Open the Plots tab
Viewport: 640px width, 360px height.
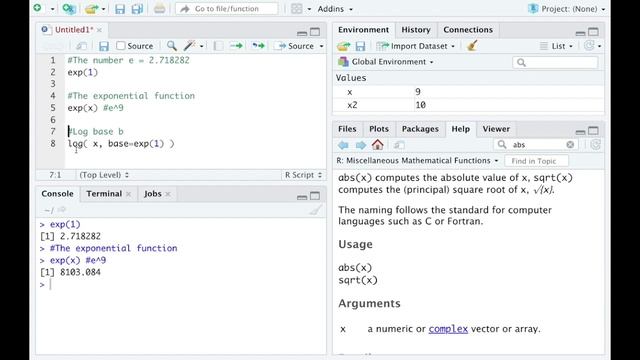pos(379,129)
